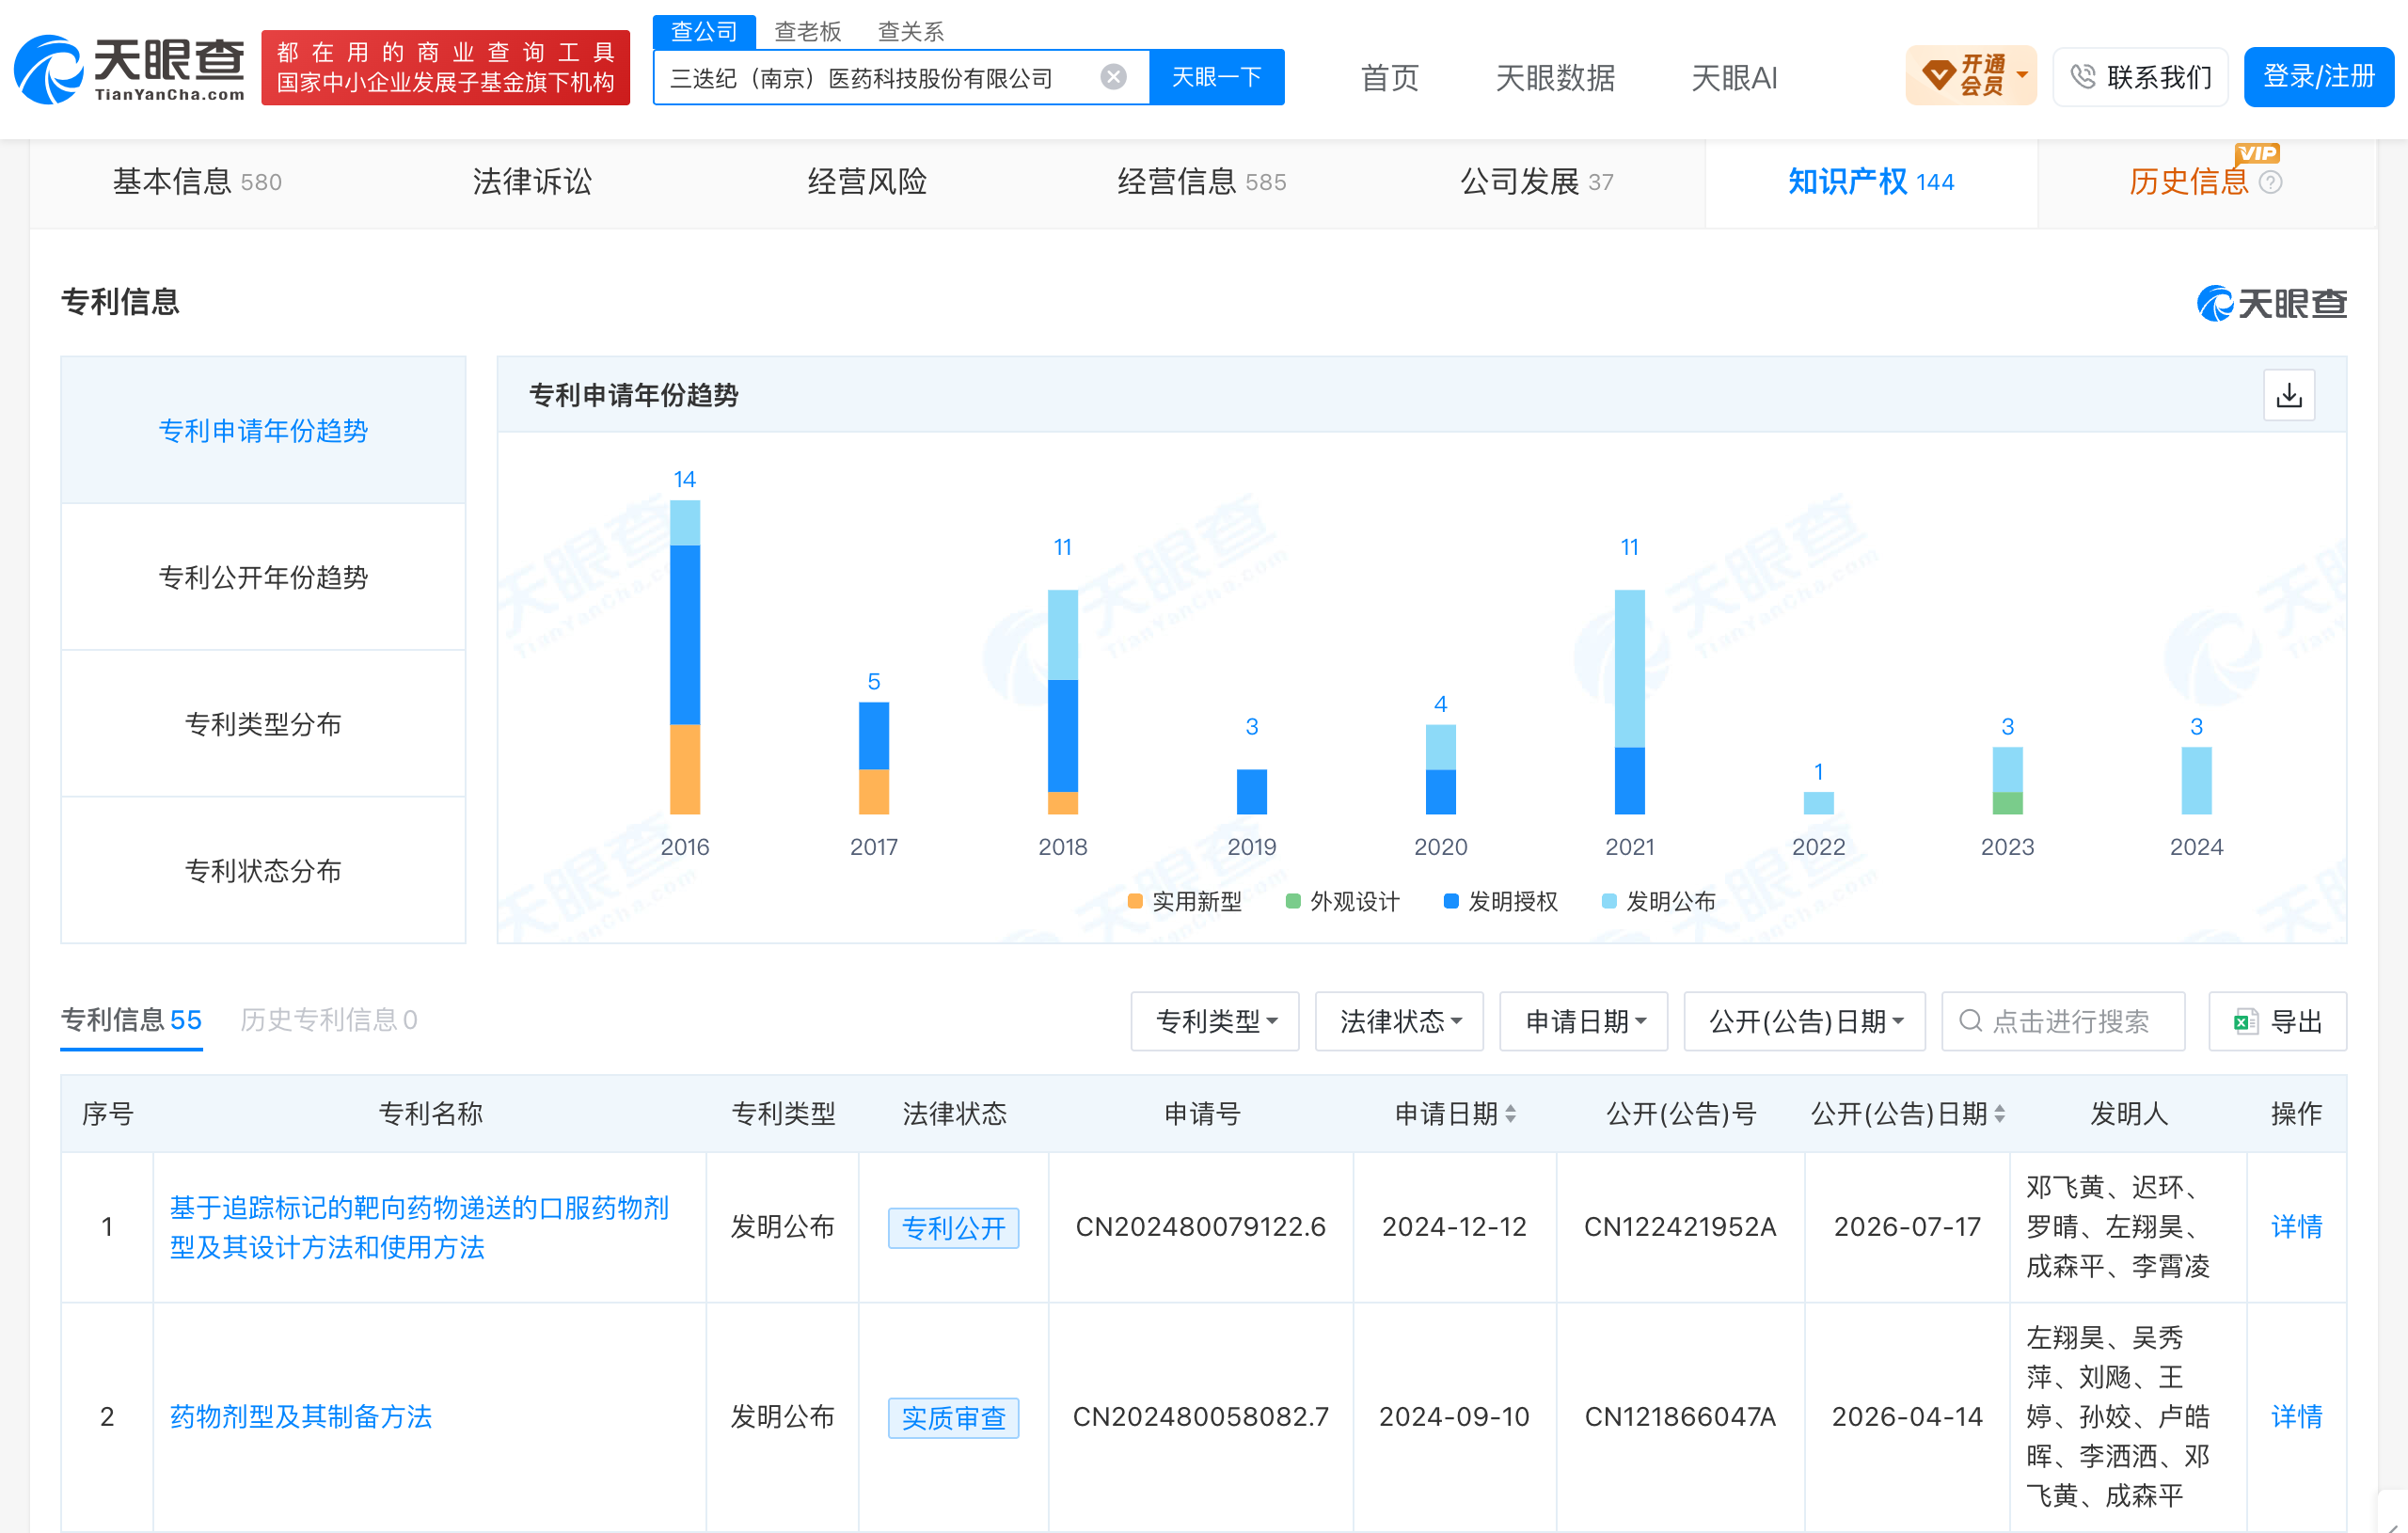The height and width of the screenshot is (1533, 2408).
Task: Toggle 发明授权 legend series
Action: 1501,901
